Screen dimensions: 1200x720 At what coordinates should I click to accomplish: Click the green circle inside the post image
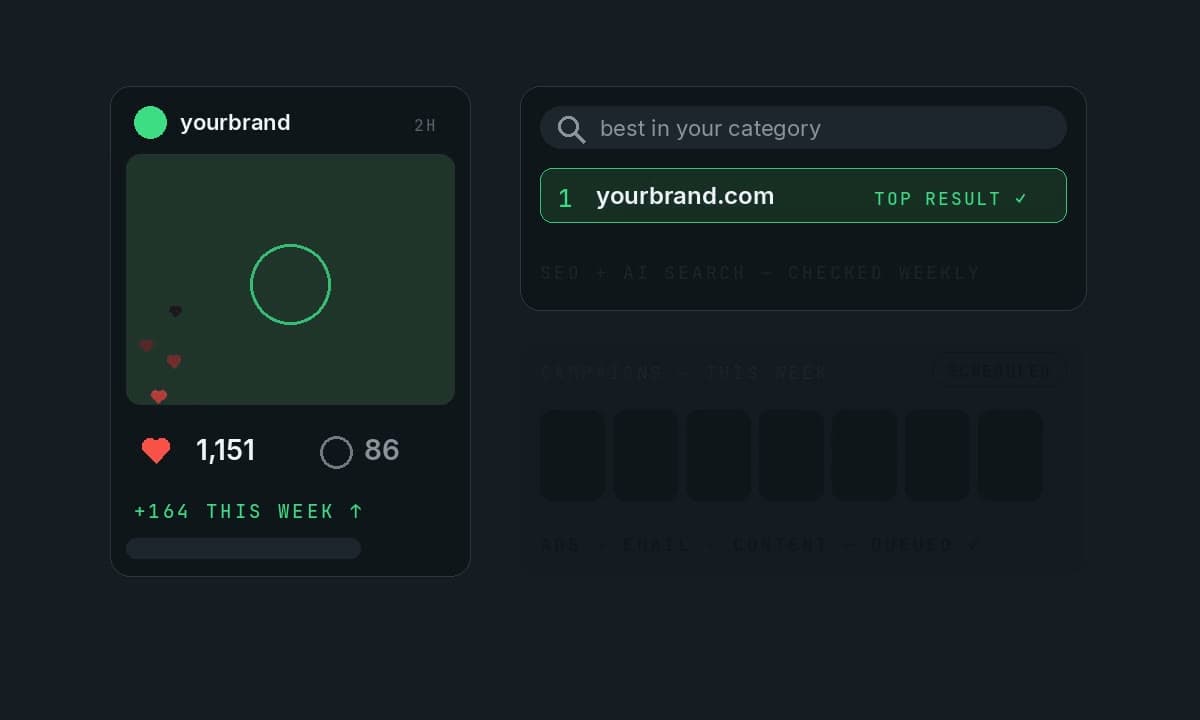coord(290,284)
